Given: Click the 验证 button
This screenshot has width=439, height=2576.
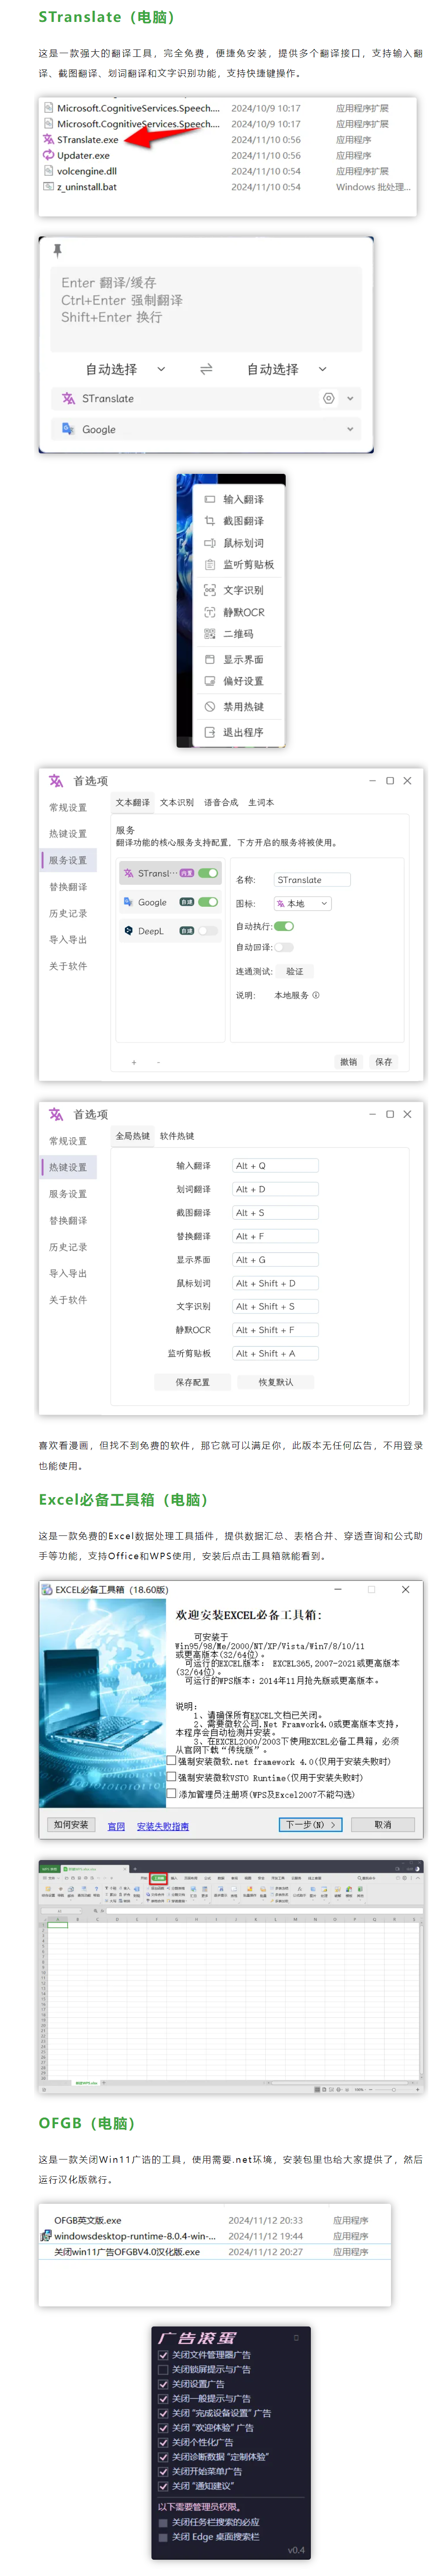Looking at the screenshot, I should click(x=294, y=971).
